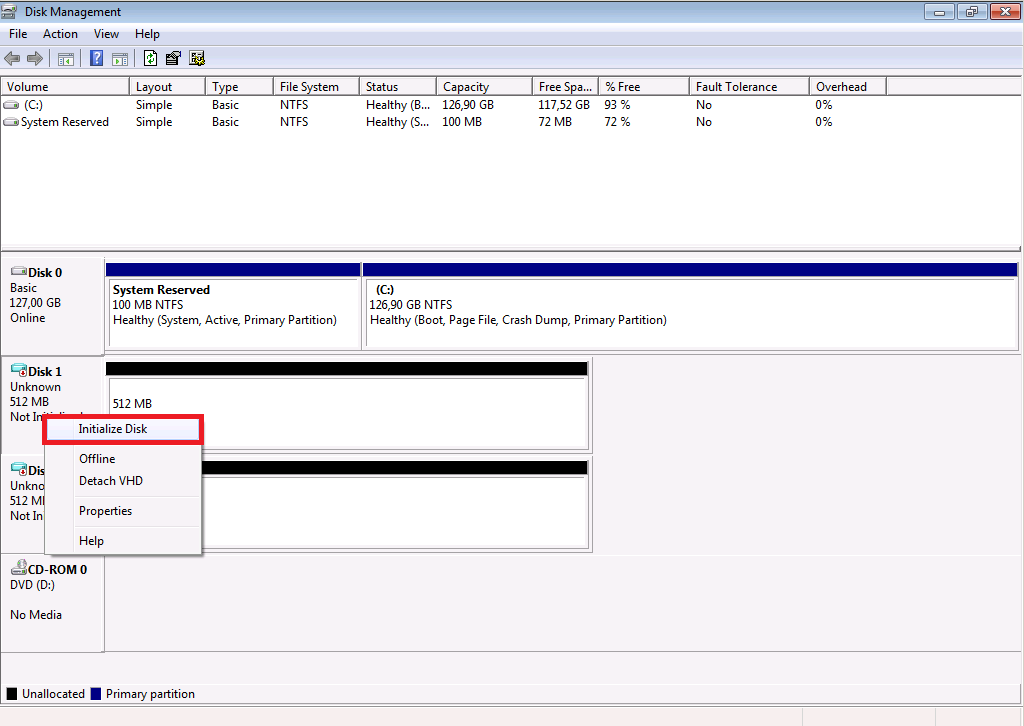Screen dimensions: 1024x726
Task: Select the Disk 0 drive icon
Action: (18, 272)
